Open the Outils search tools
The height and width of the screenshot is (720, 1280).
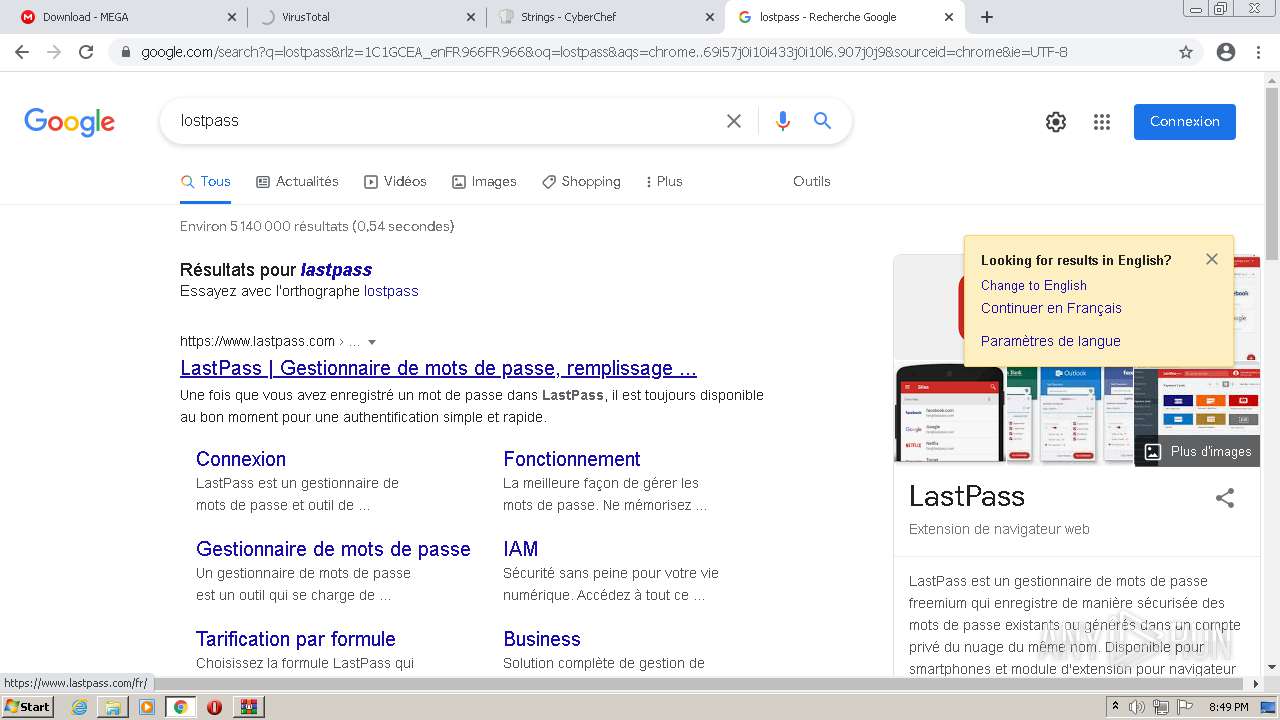[x=812, y=181]
